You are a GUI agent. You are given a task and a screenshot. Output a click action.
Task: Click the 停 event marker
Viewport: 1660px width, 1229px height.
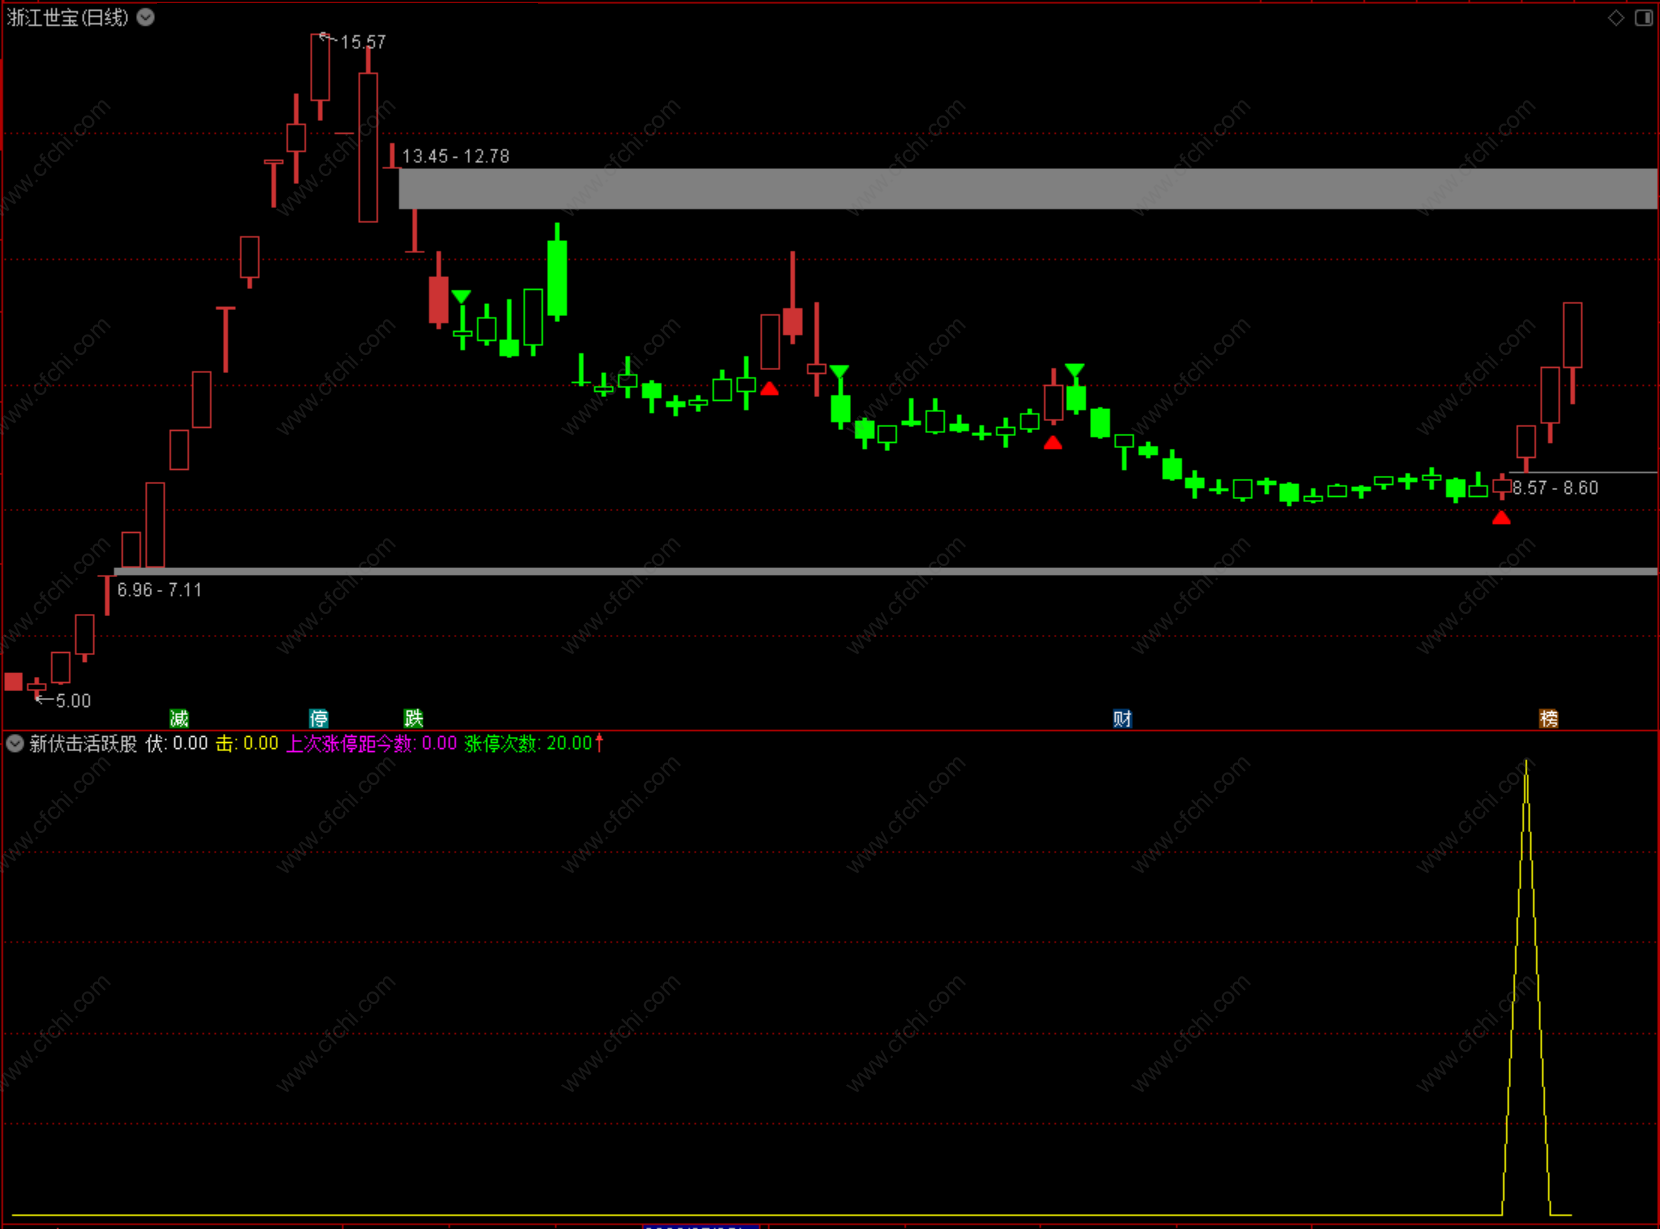[318, 718]
